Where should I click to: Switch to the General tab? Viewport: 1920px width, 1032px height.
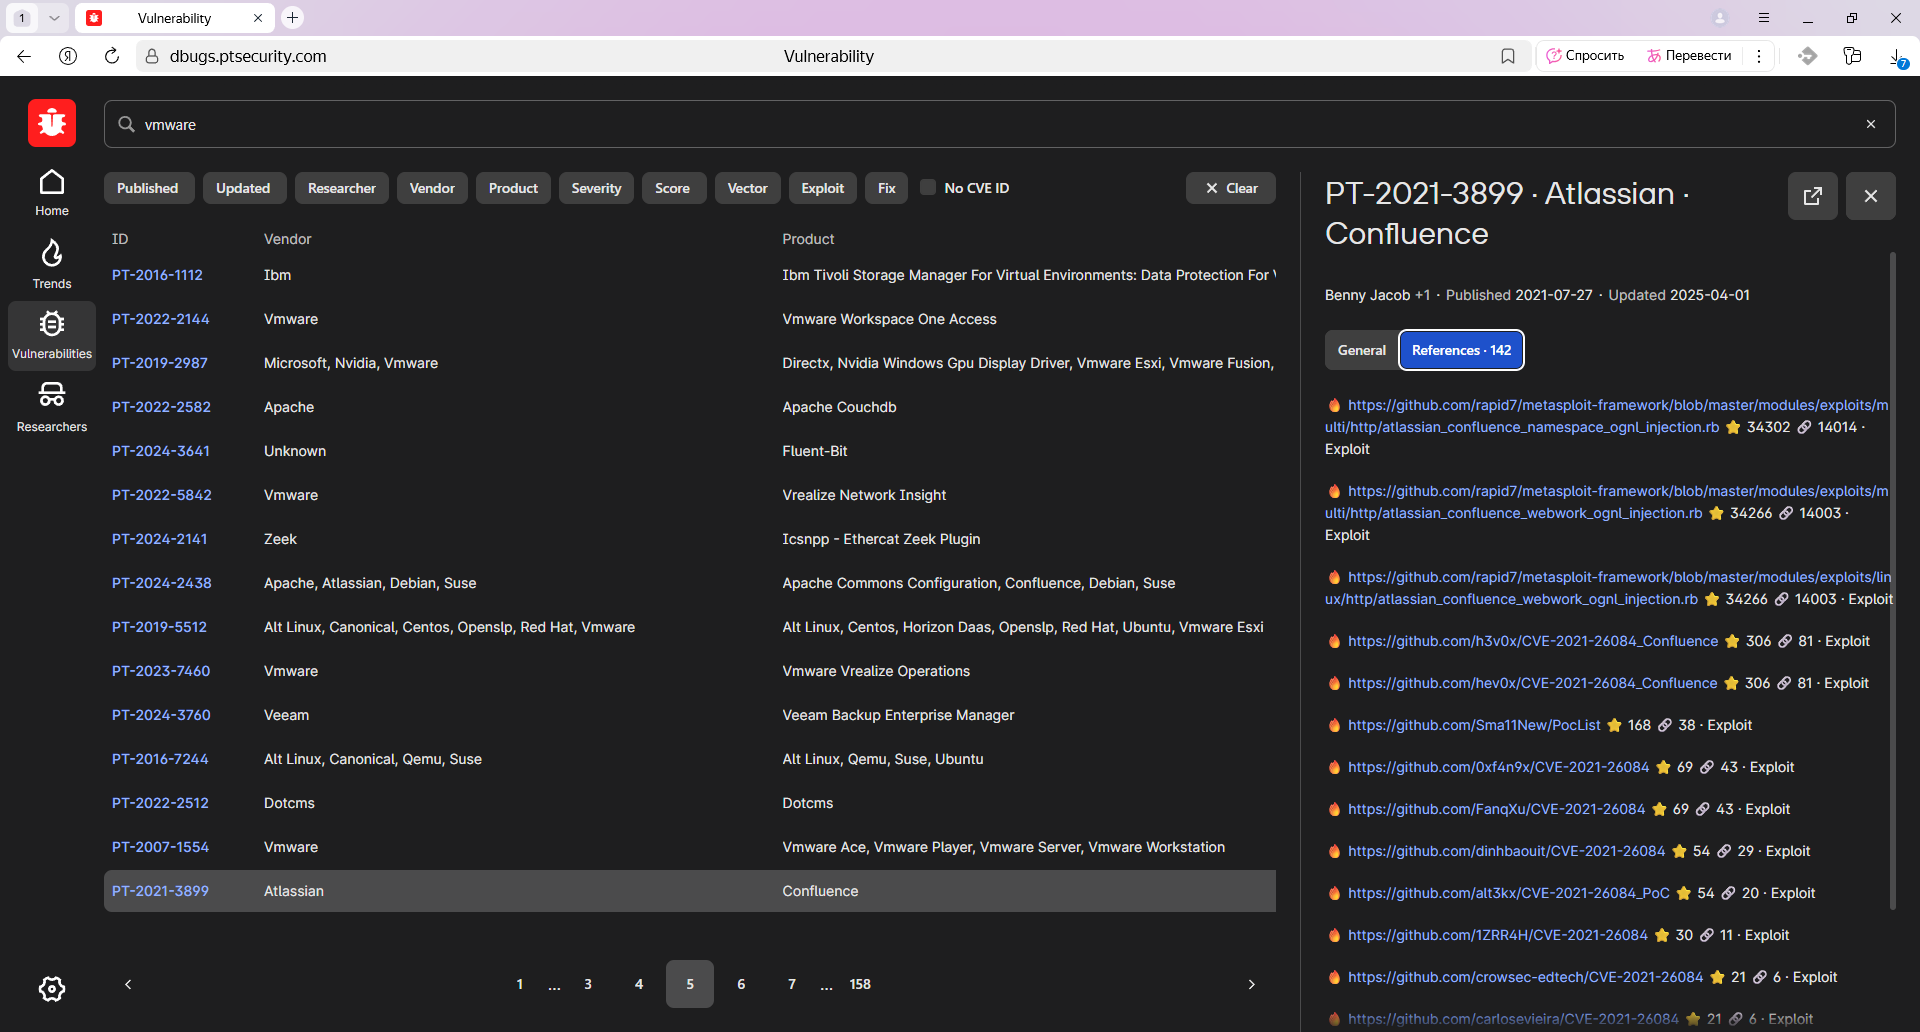[1362, 350]
